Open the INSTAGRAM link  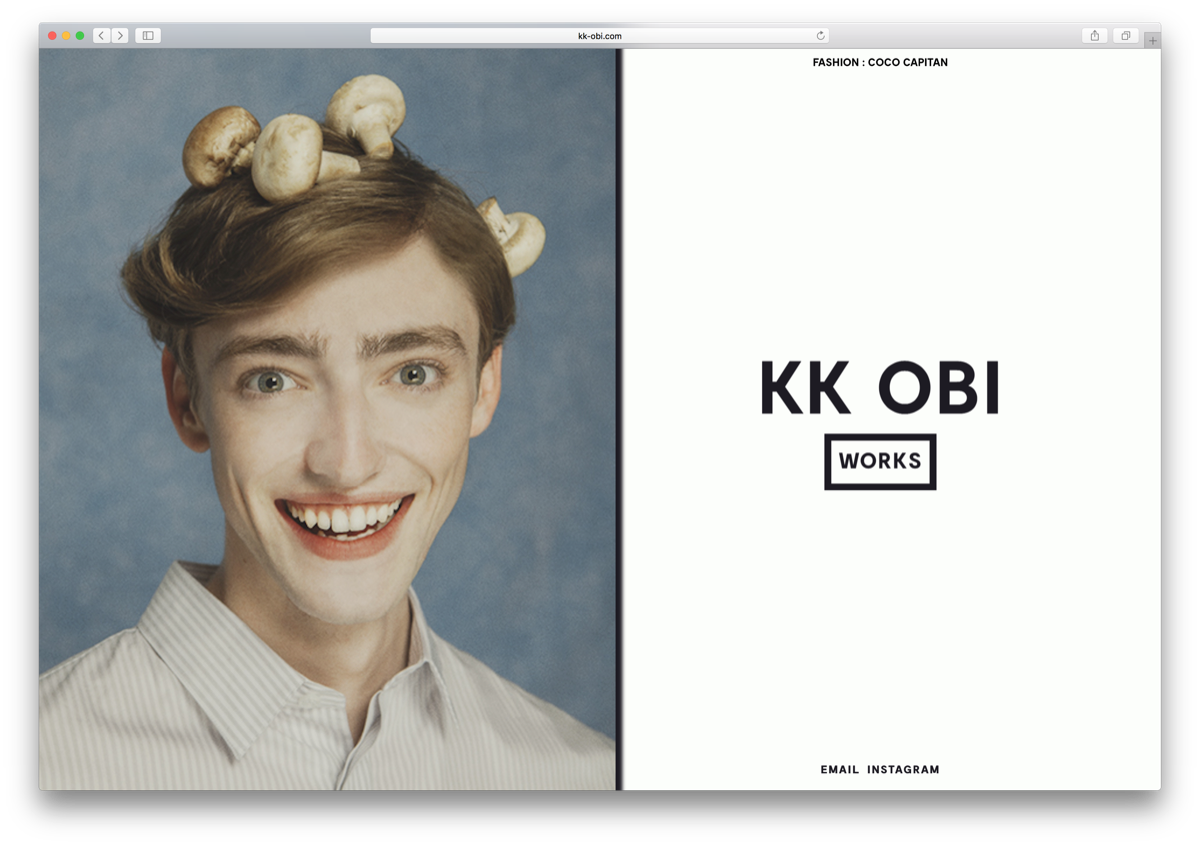[903, 770]
